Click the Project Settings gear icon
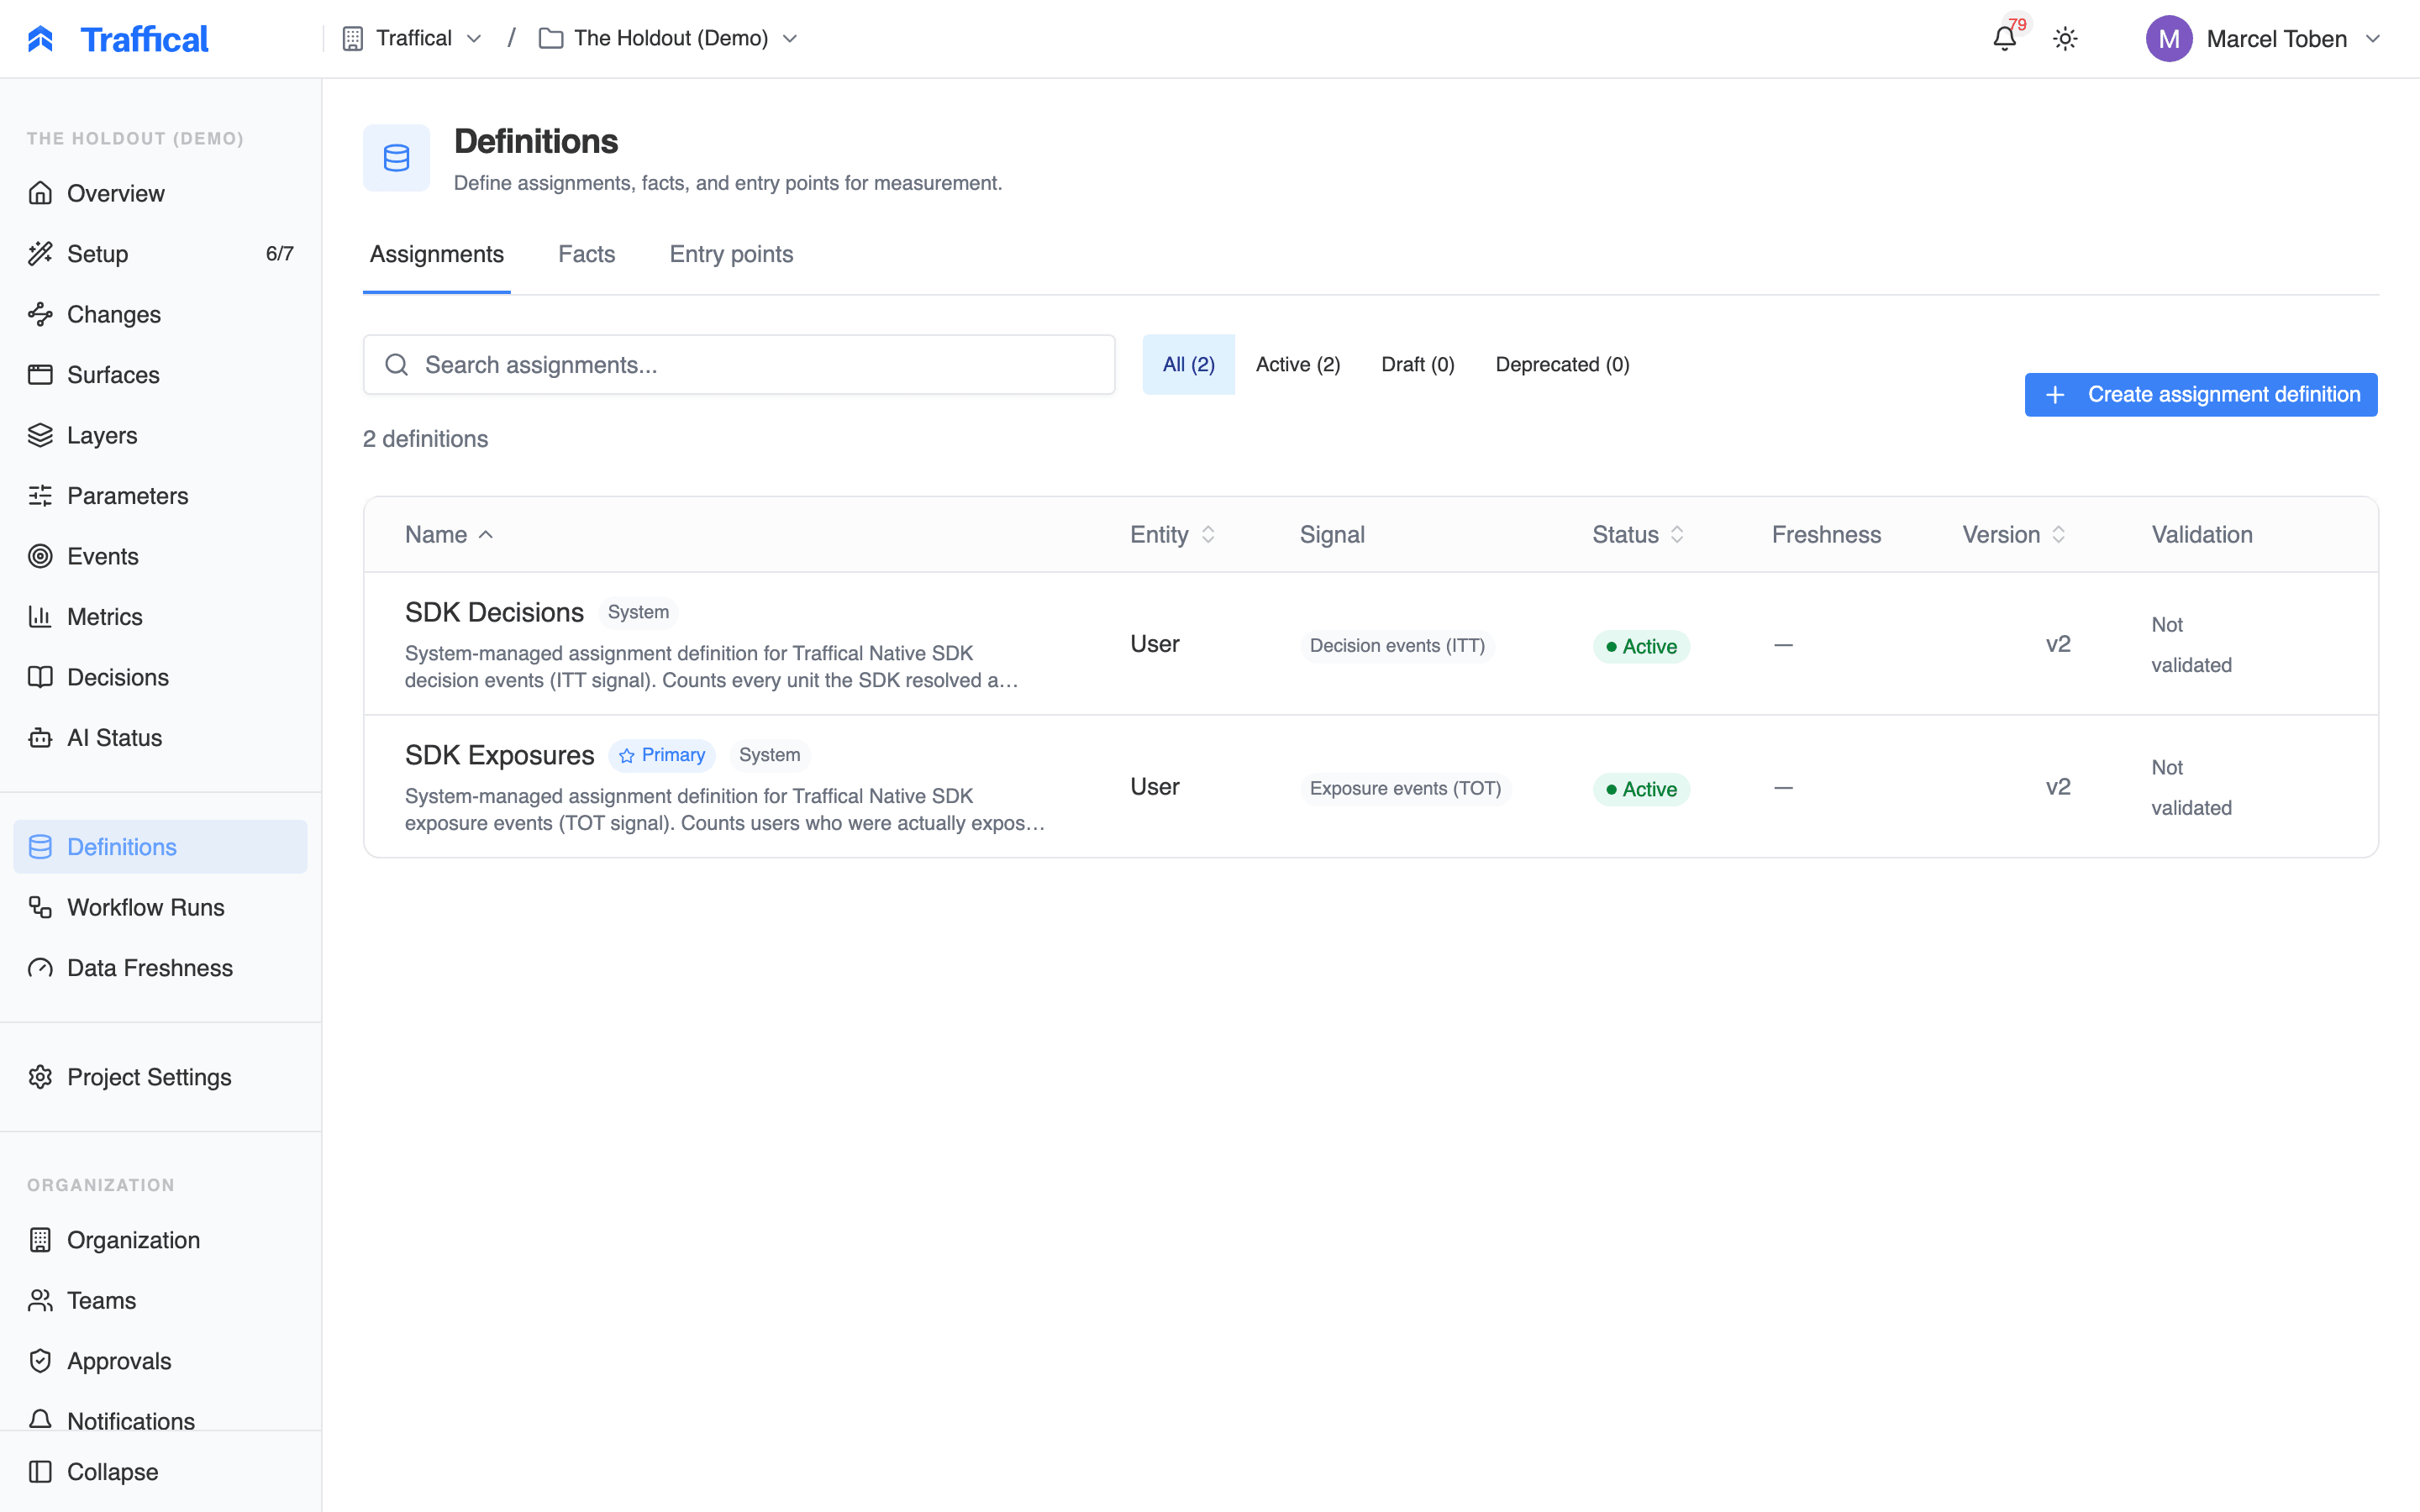Screen dimensions: 2420x1512 pyautogui.click(x=40, y=1077)
